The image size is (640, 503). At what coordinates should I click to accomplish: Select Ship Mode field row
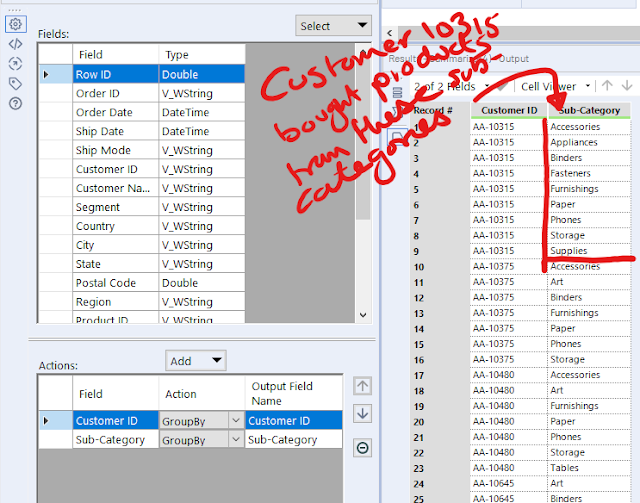tap(142, 150)
